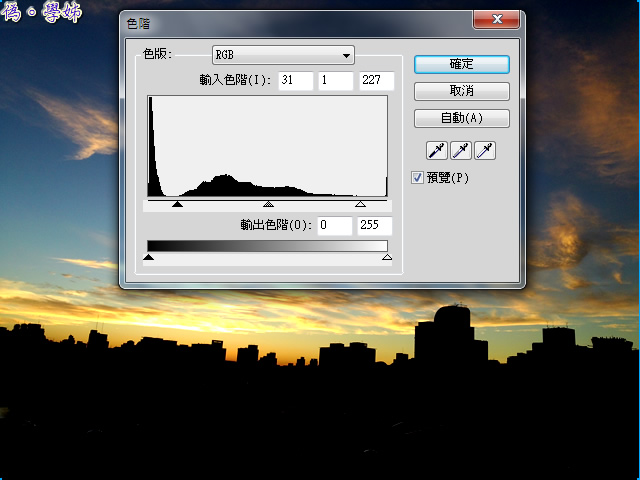Image resolution: width=640 pixels, height=480 pixels.
Task: Select the gray point eyedropper
Action: 461,151
